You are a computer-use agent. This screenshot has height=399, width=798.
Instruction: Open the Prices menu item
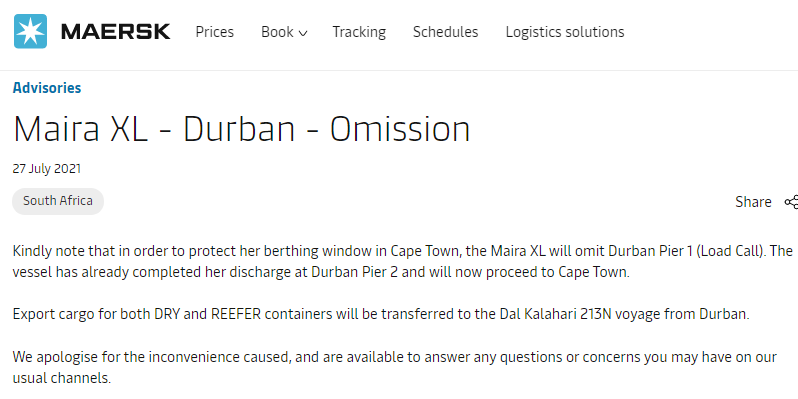[x=215, y=32]
